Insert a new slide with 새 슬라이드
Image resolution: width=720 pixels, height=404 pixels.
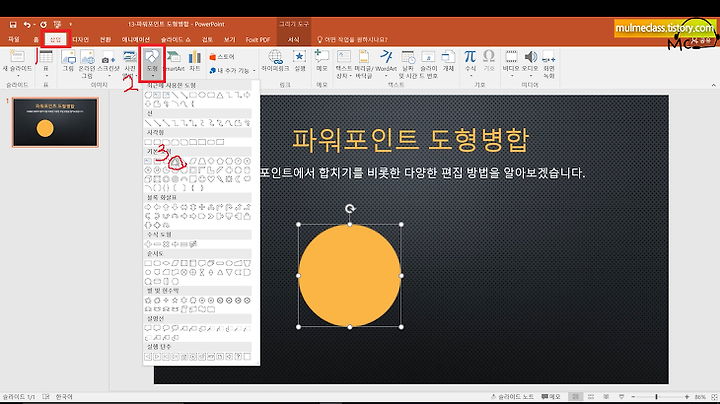tap(17, 63)
